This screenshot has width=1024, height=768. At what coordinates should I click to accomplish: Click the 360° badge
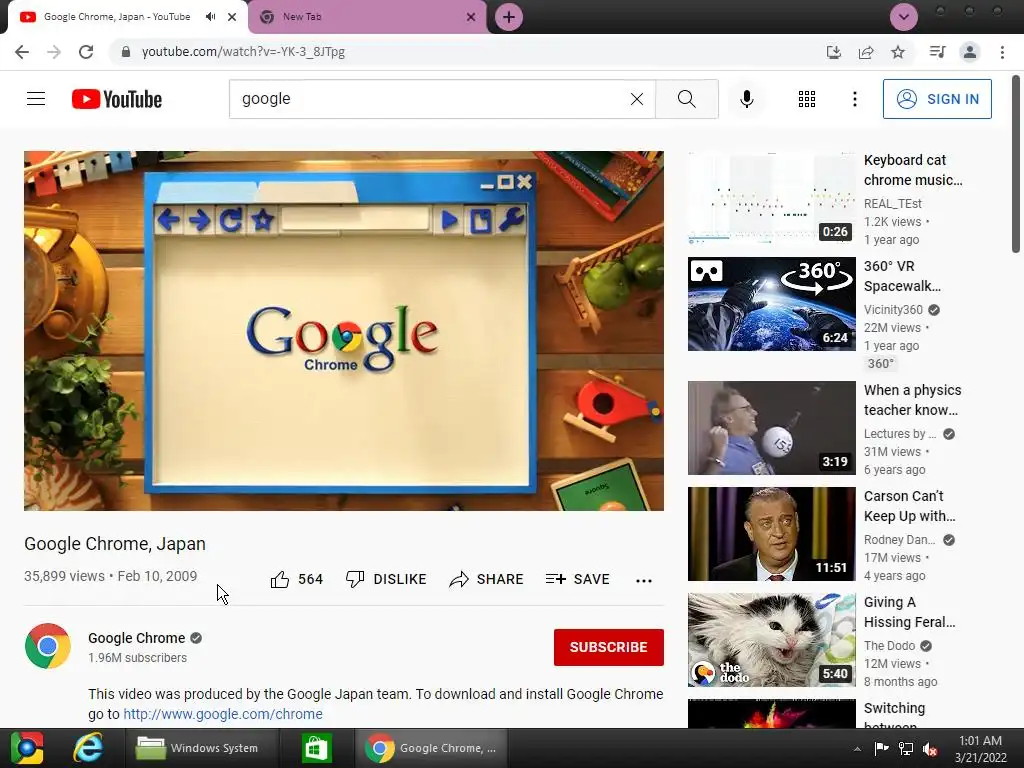click(880, 364)
